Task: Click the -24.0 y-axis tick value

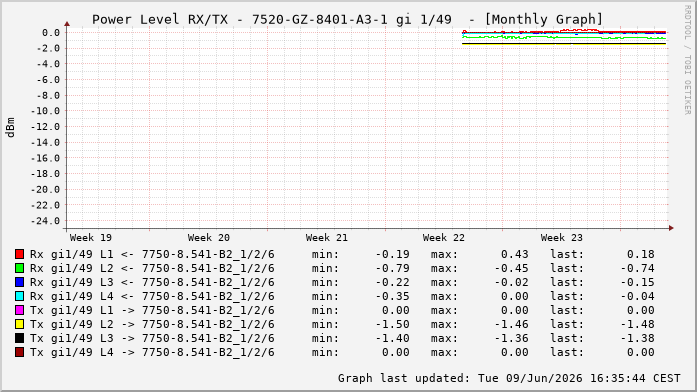Action: click(44, 221)
